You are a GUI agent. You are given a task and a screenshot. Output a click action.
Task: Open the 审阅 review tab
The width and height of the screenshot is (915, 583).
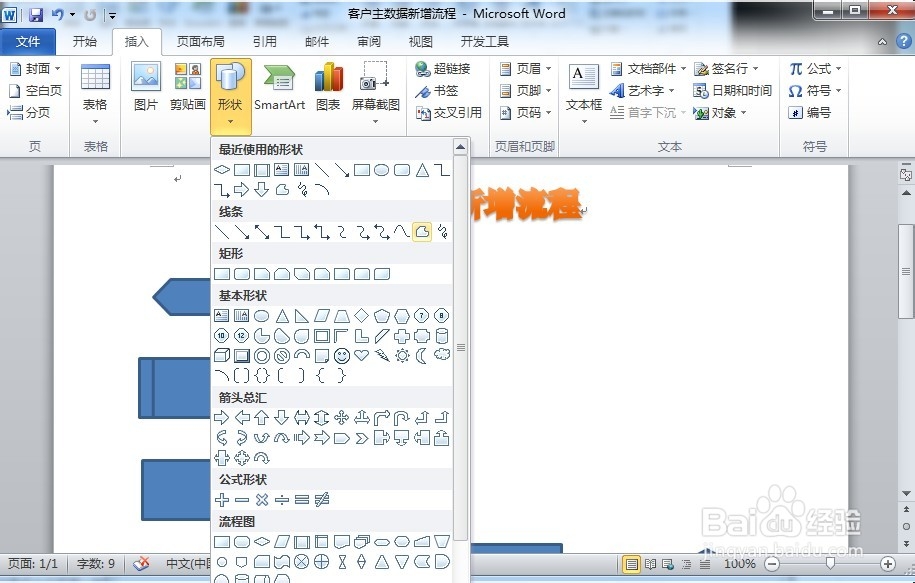coord(368,41)
